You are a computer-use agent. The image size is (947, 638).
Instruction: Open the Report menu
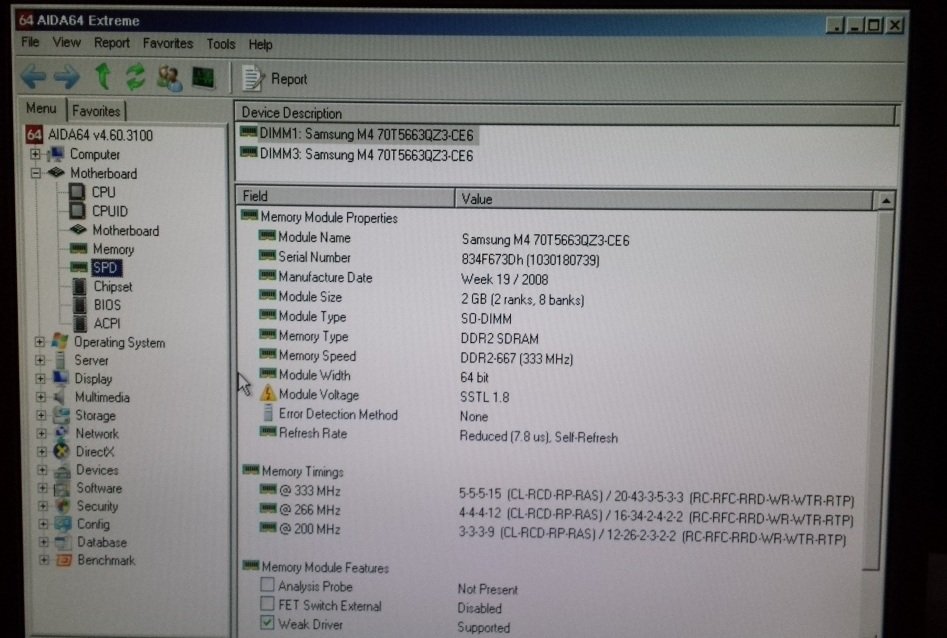(112, 43)
